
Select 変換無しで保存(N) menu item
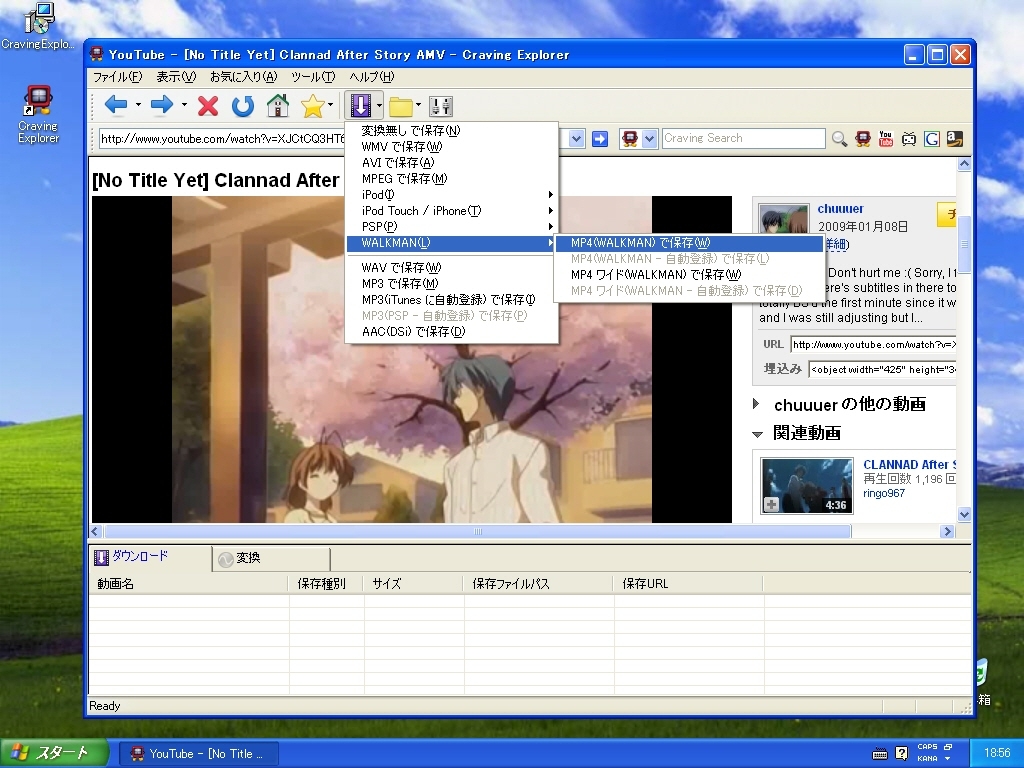click(451, 131)
